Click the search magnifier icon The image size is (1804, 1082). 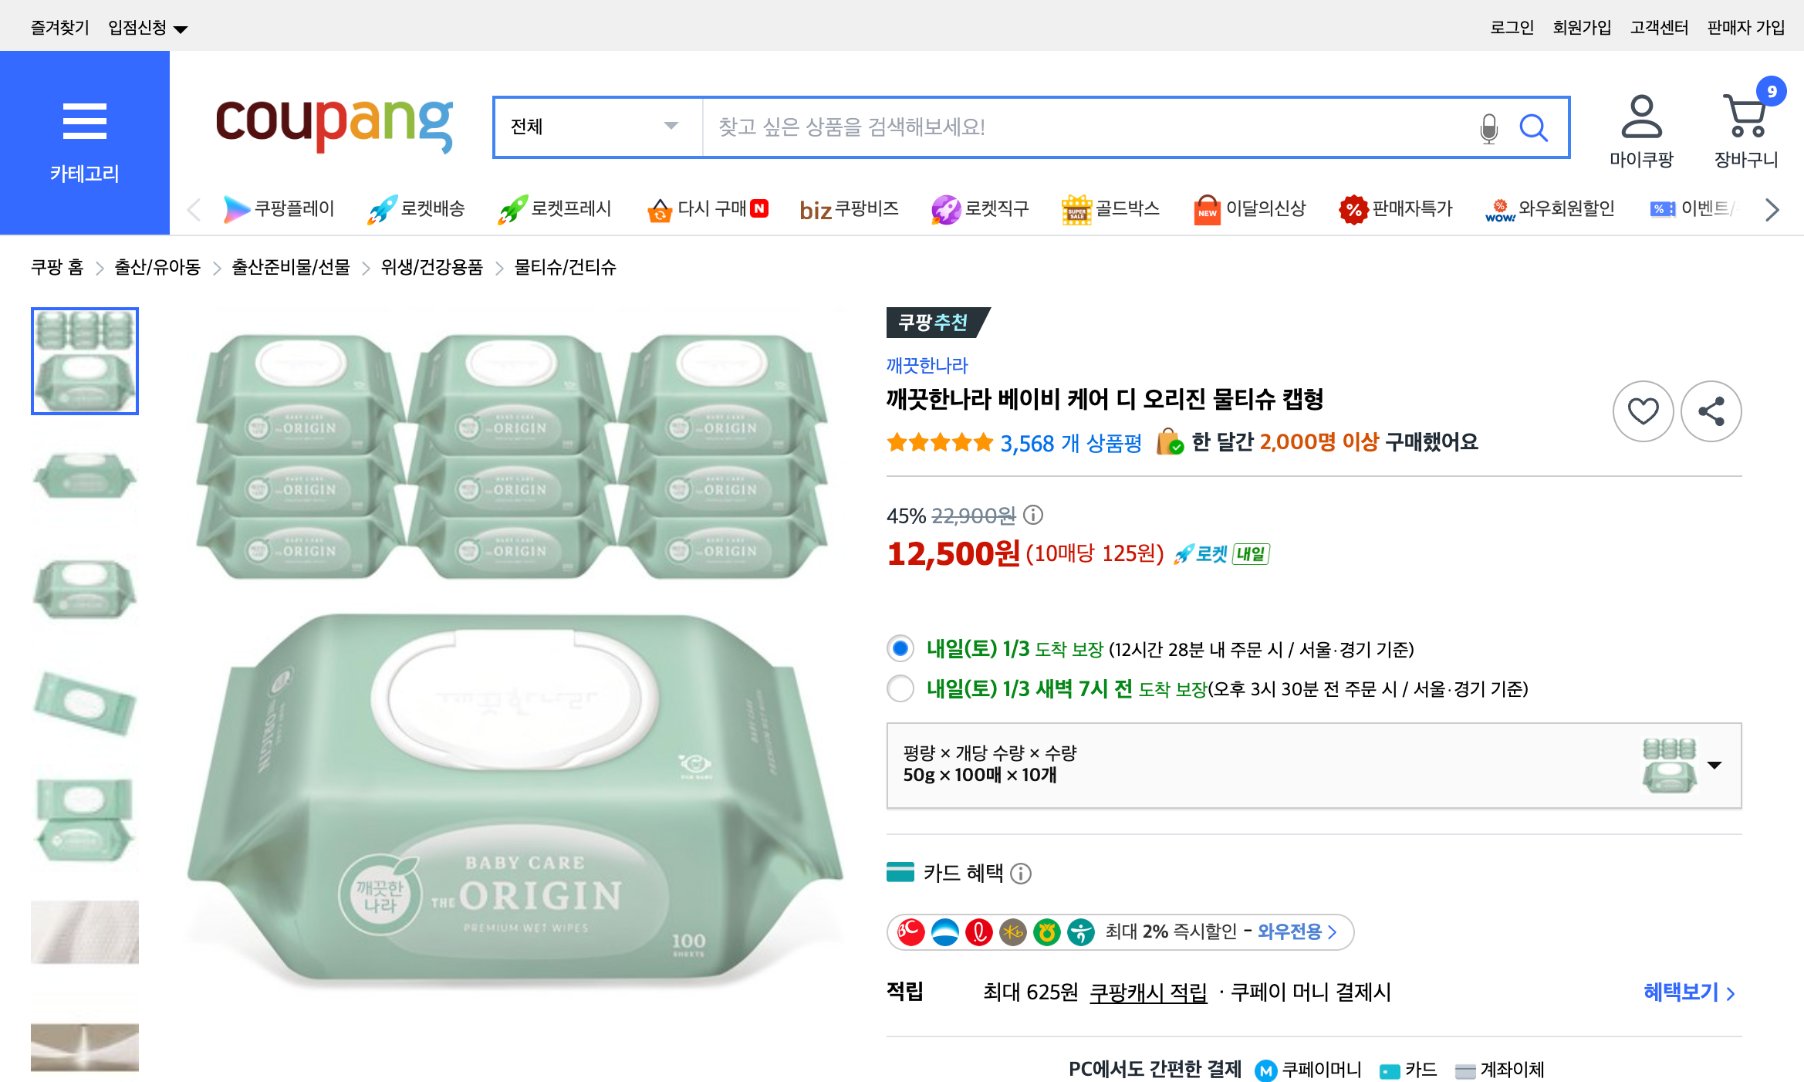point(1533,127)
